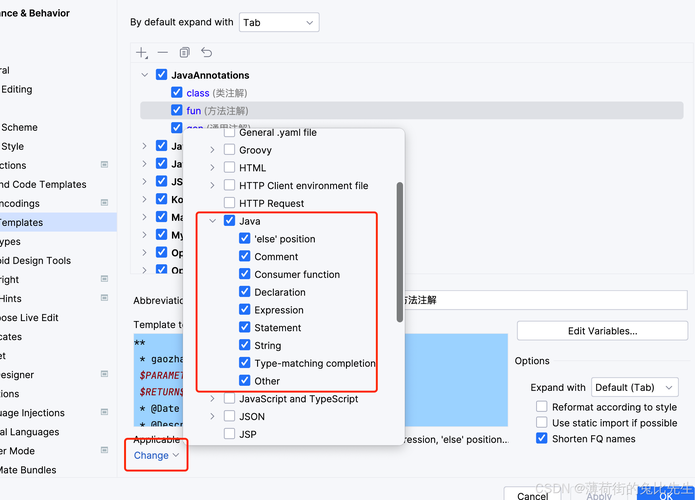Expand the JavaScript and TypeScript node
695x500 pixels.
(212, 399)
